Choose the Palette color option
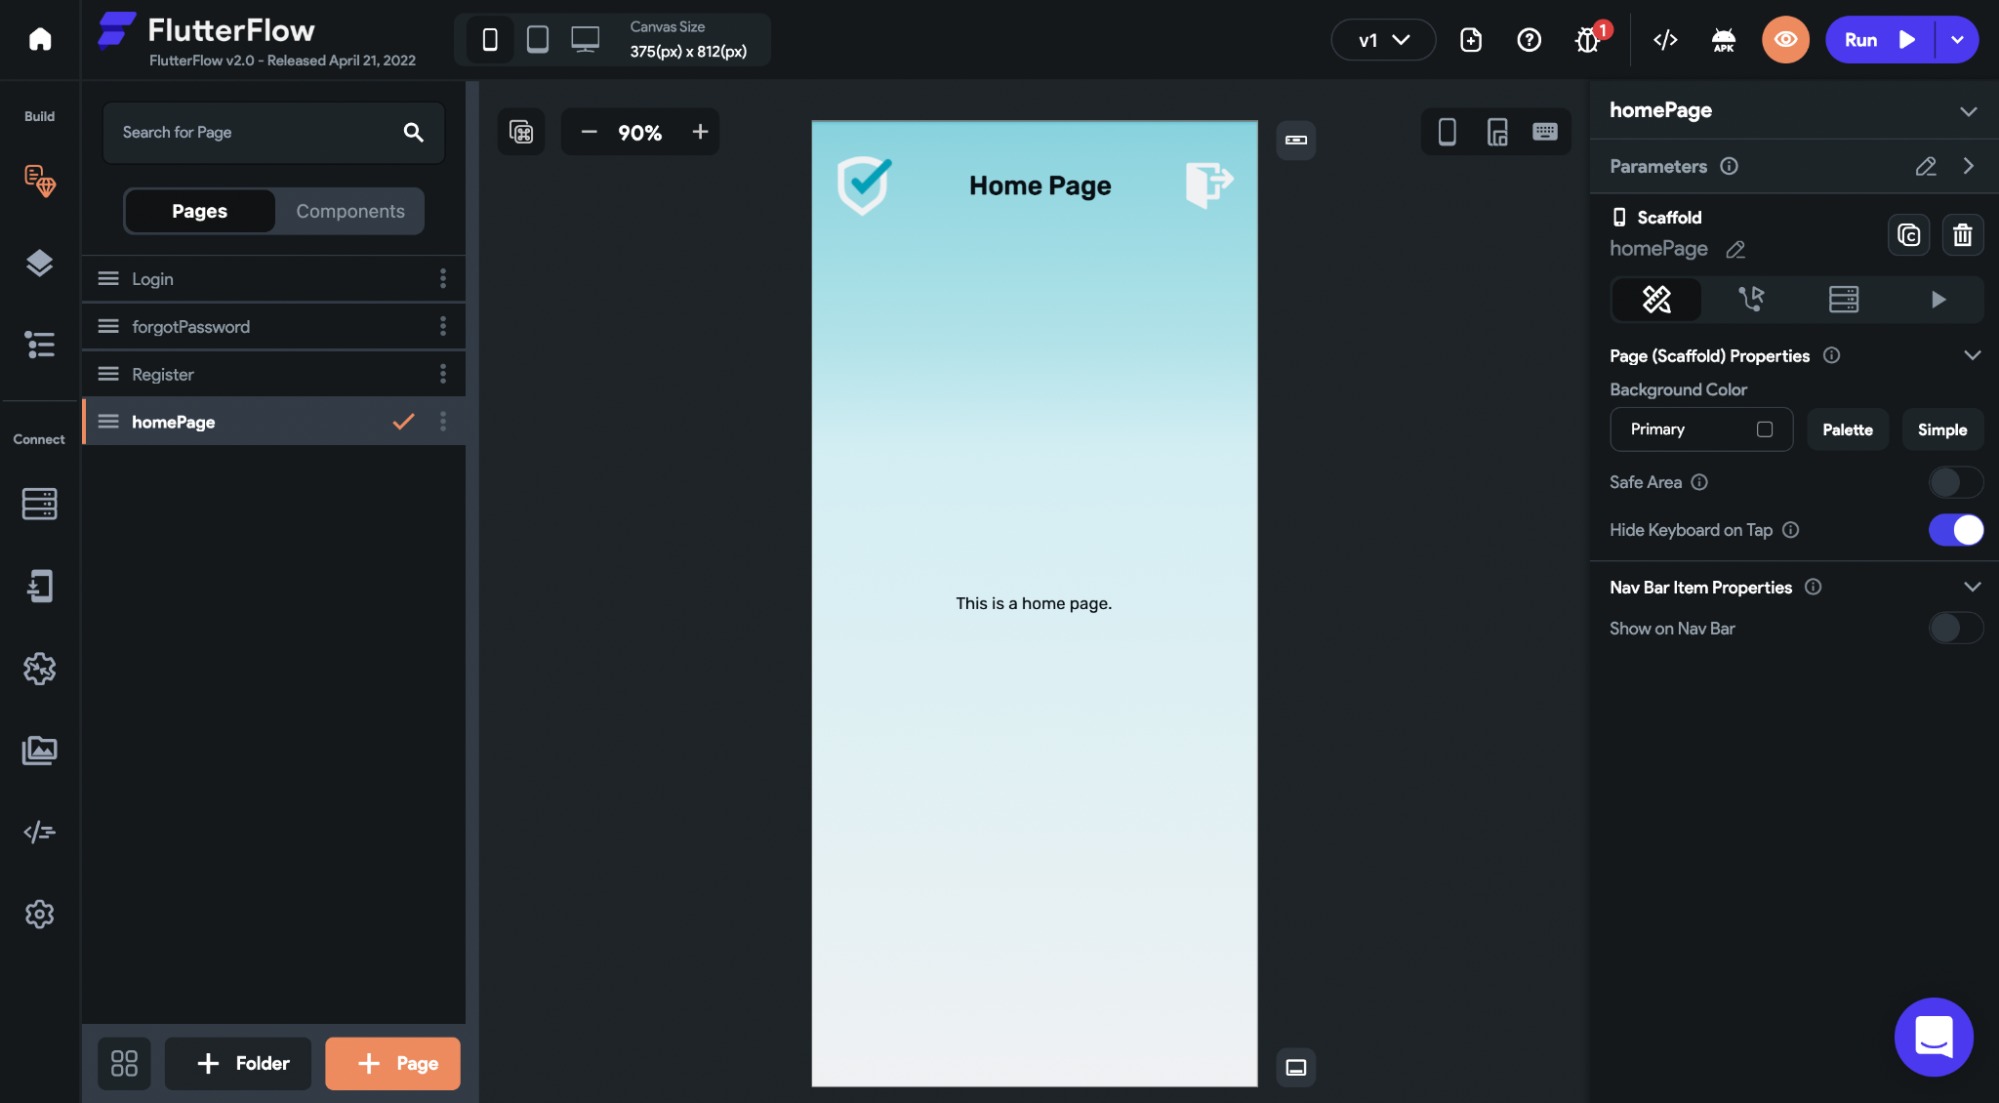The image size is (1999, 1103). click(x=1848, y=430)
